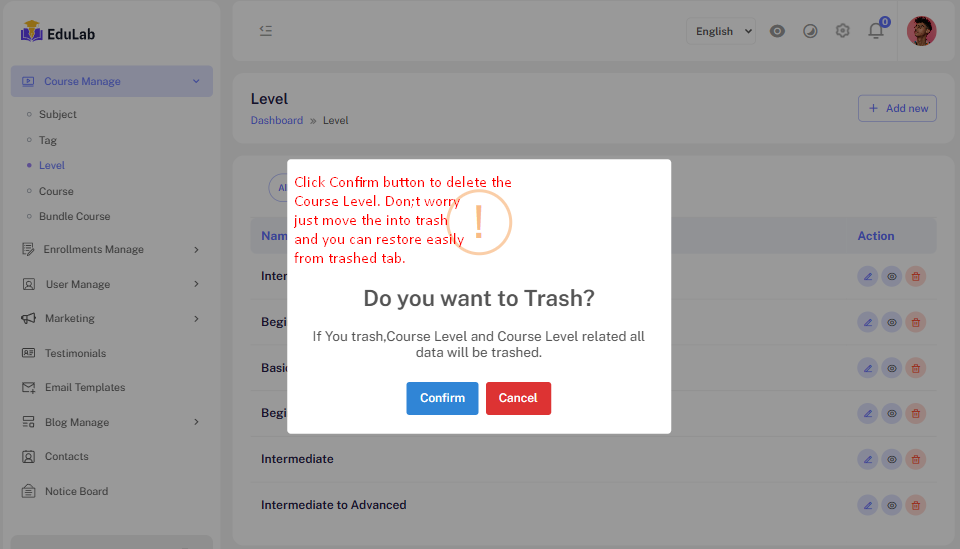The image size is (960, 549).
Task: Click the notification bell icon
Action: tap(876, 31)
